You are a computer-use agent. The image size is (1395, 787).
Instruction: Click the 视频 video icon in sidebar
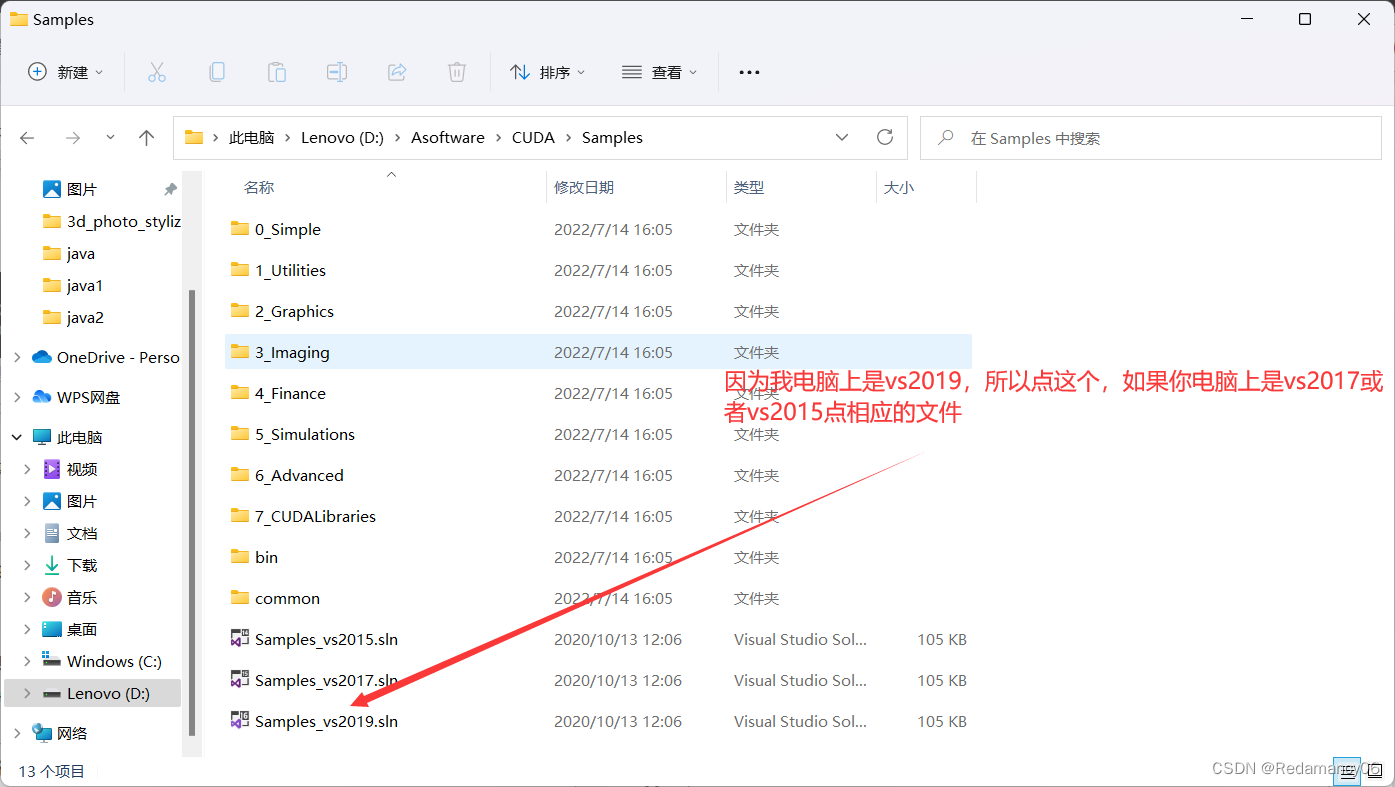point(52,469)
